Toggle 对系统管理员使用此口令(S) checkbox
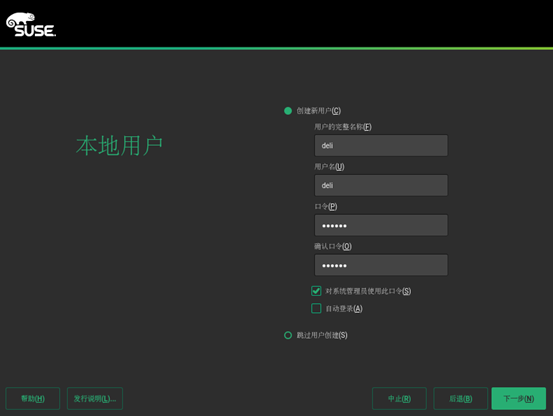Viewport: 553px width, 416px height. tap(316, 291)
